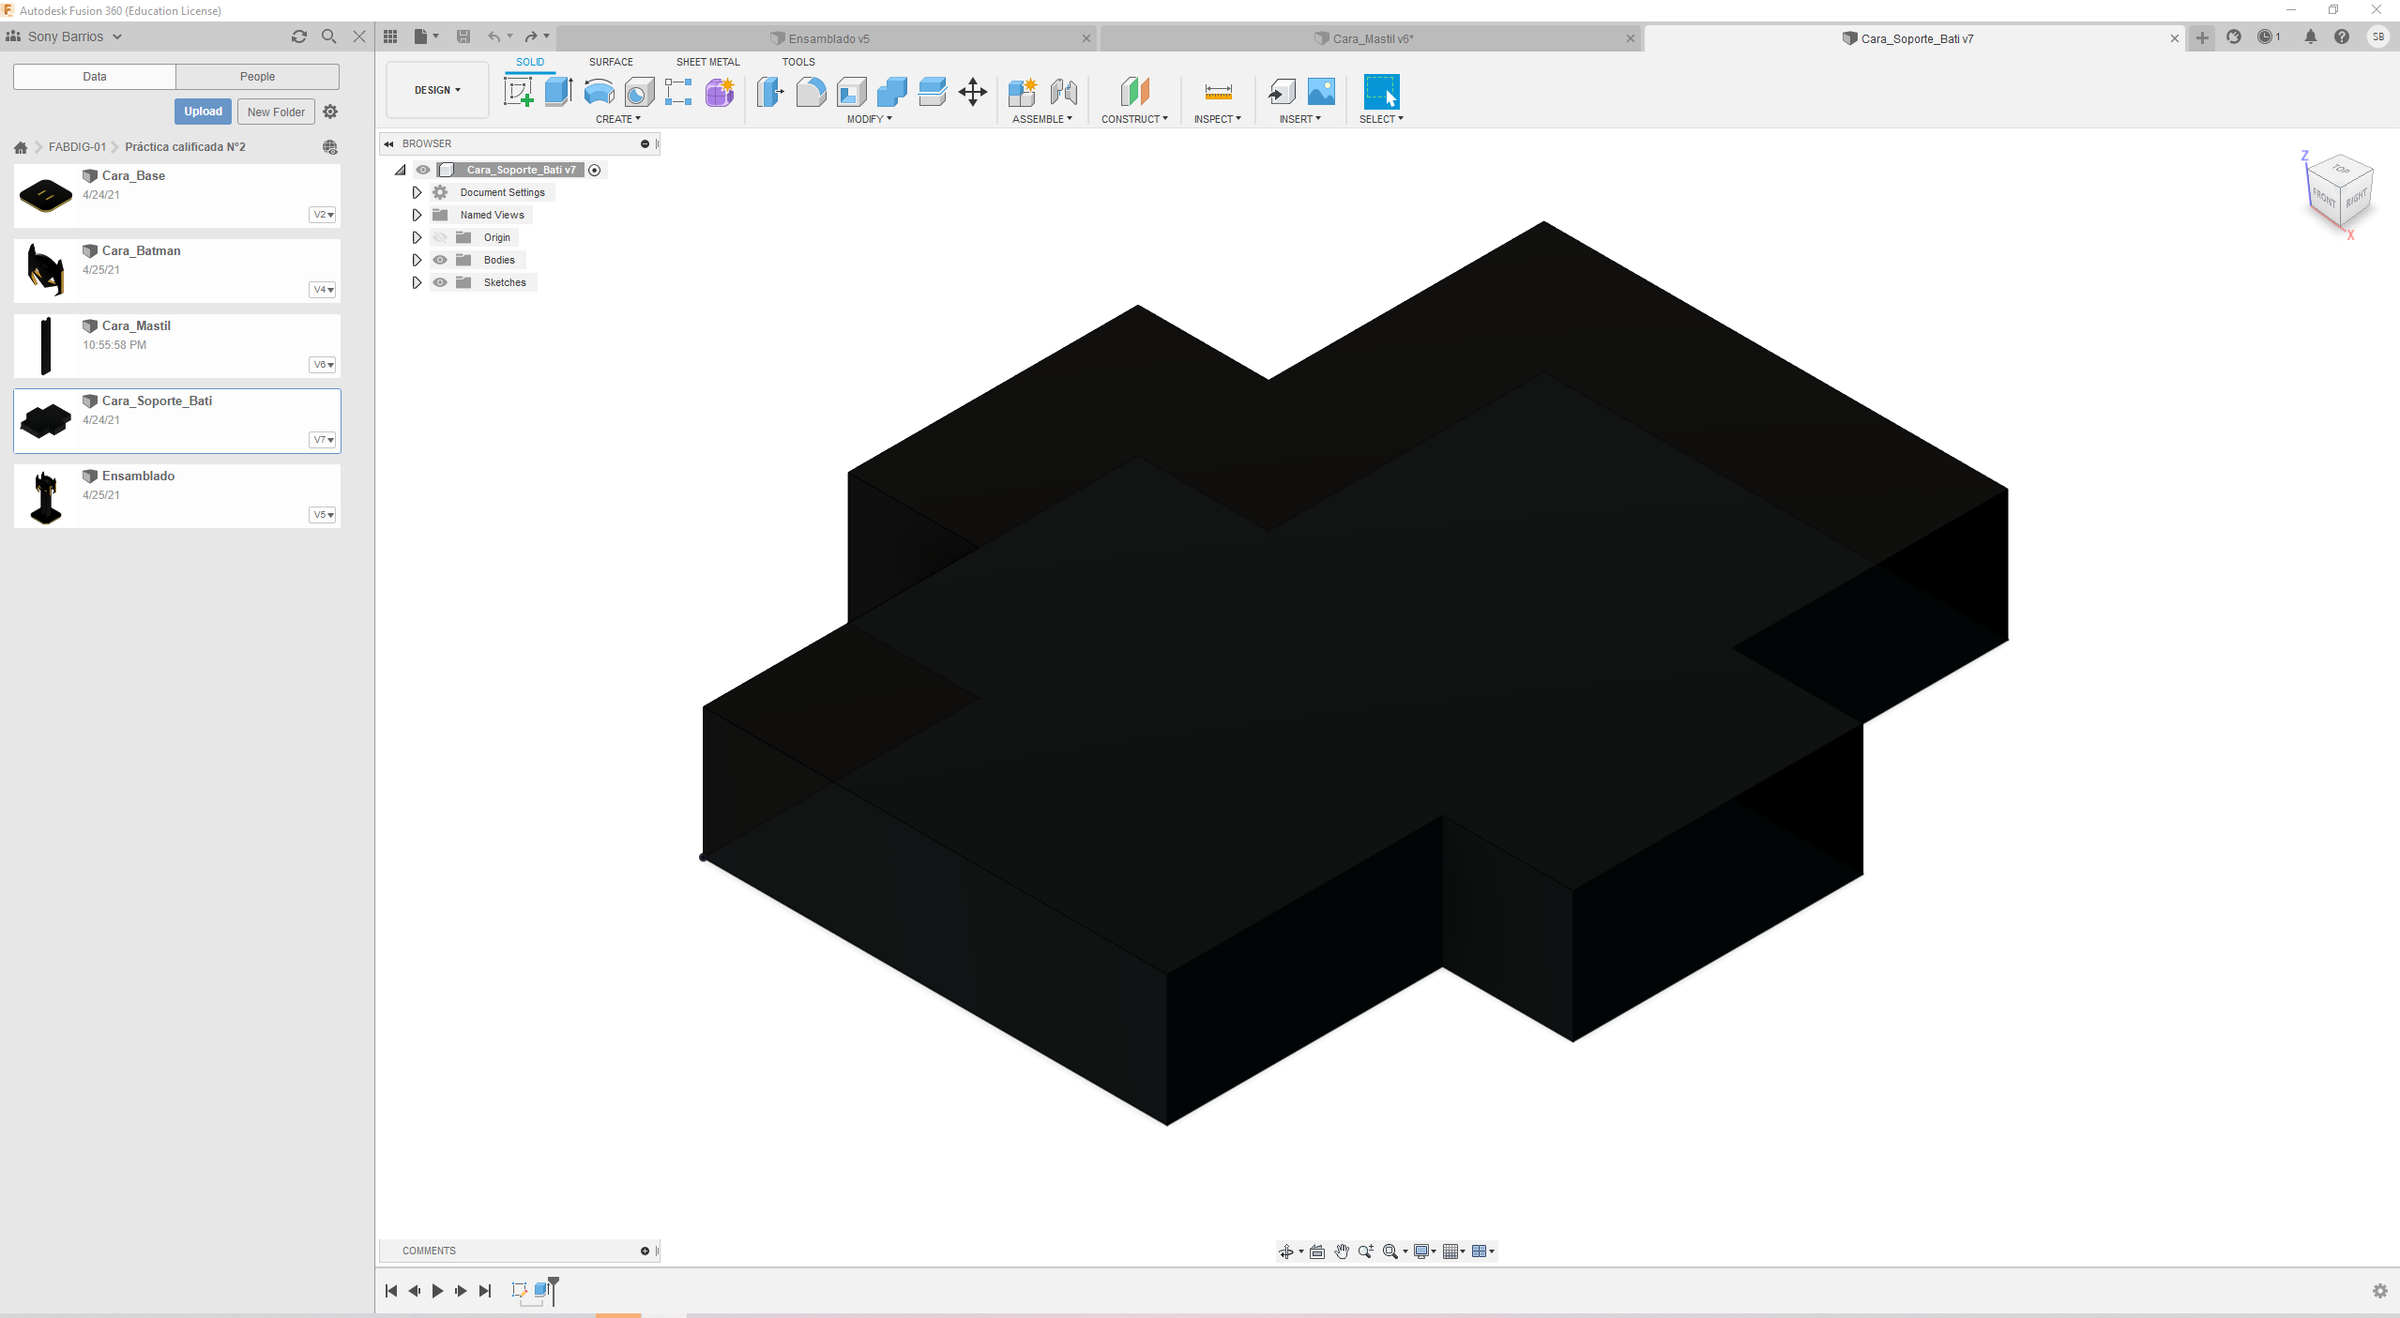
Task: Open the CREATE dropdown menu
Action: (618, 119)
